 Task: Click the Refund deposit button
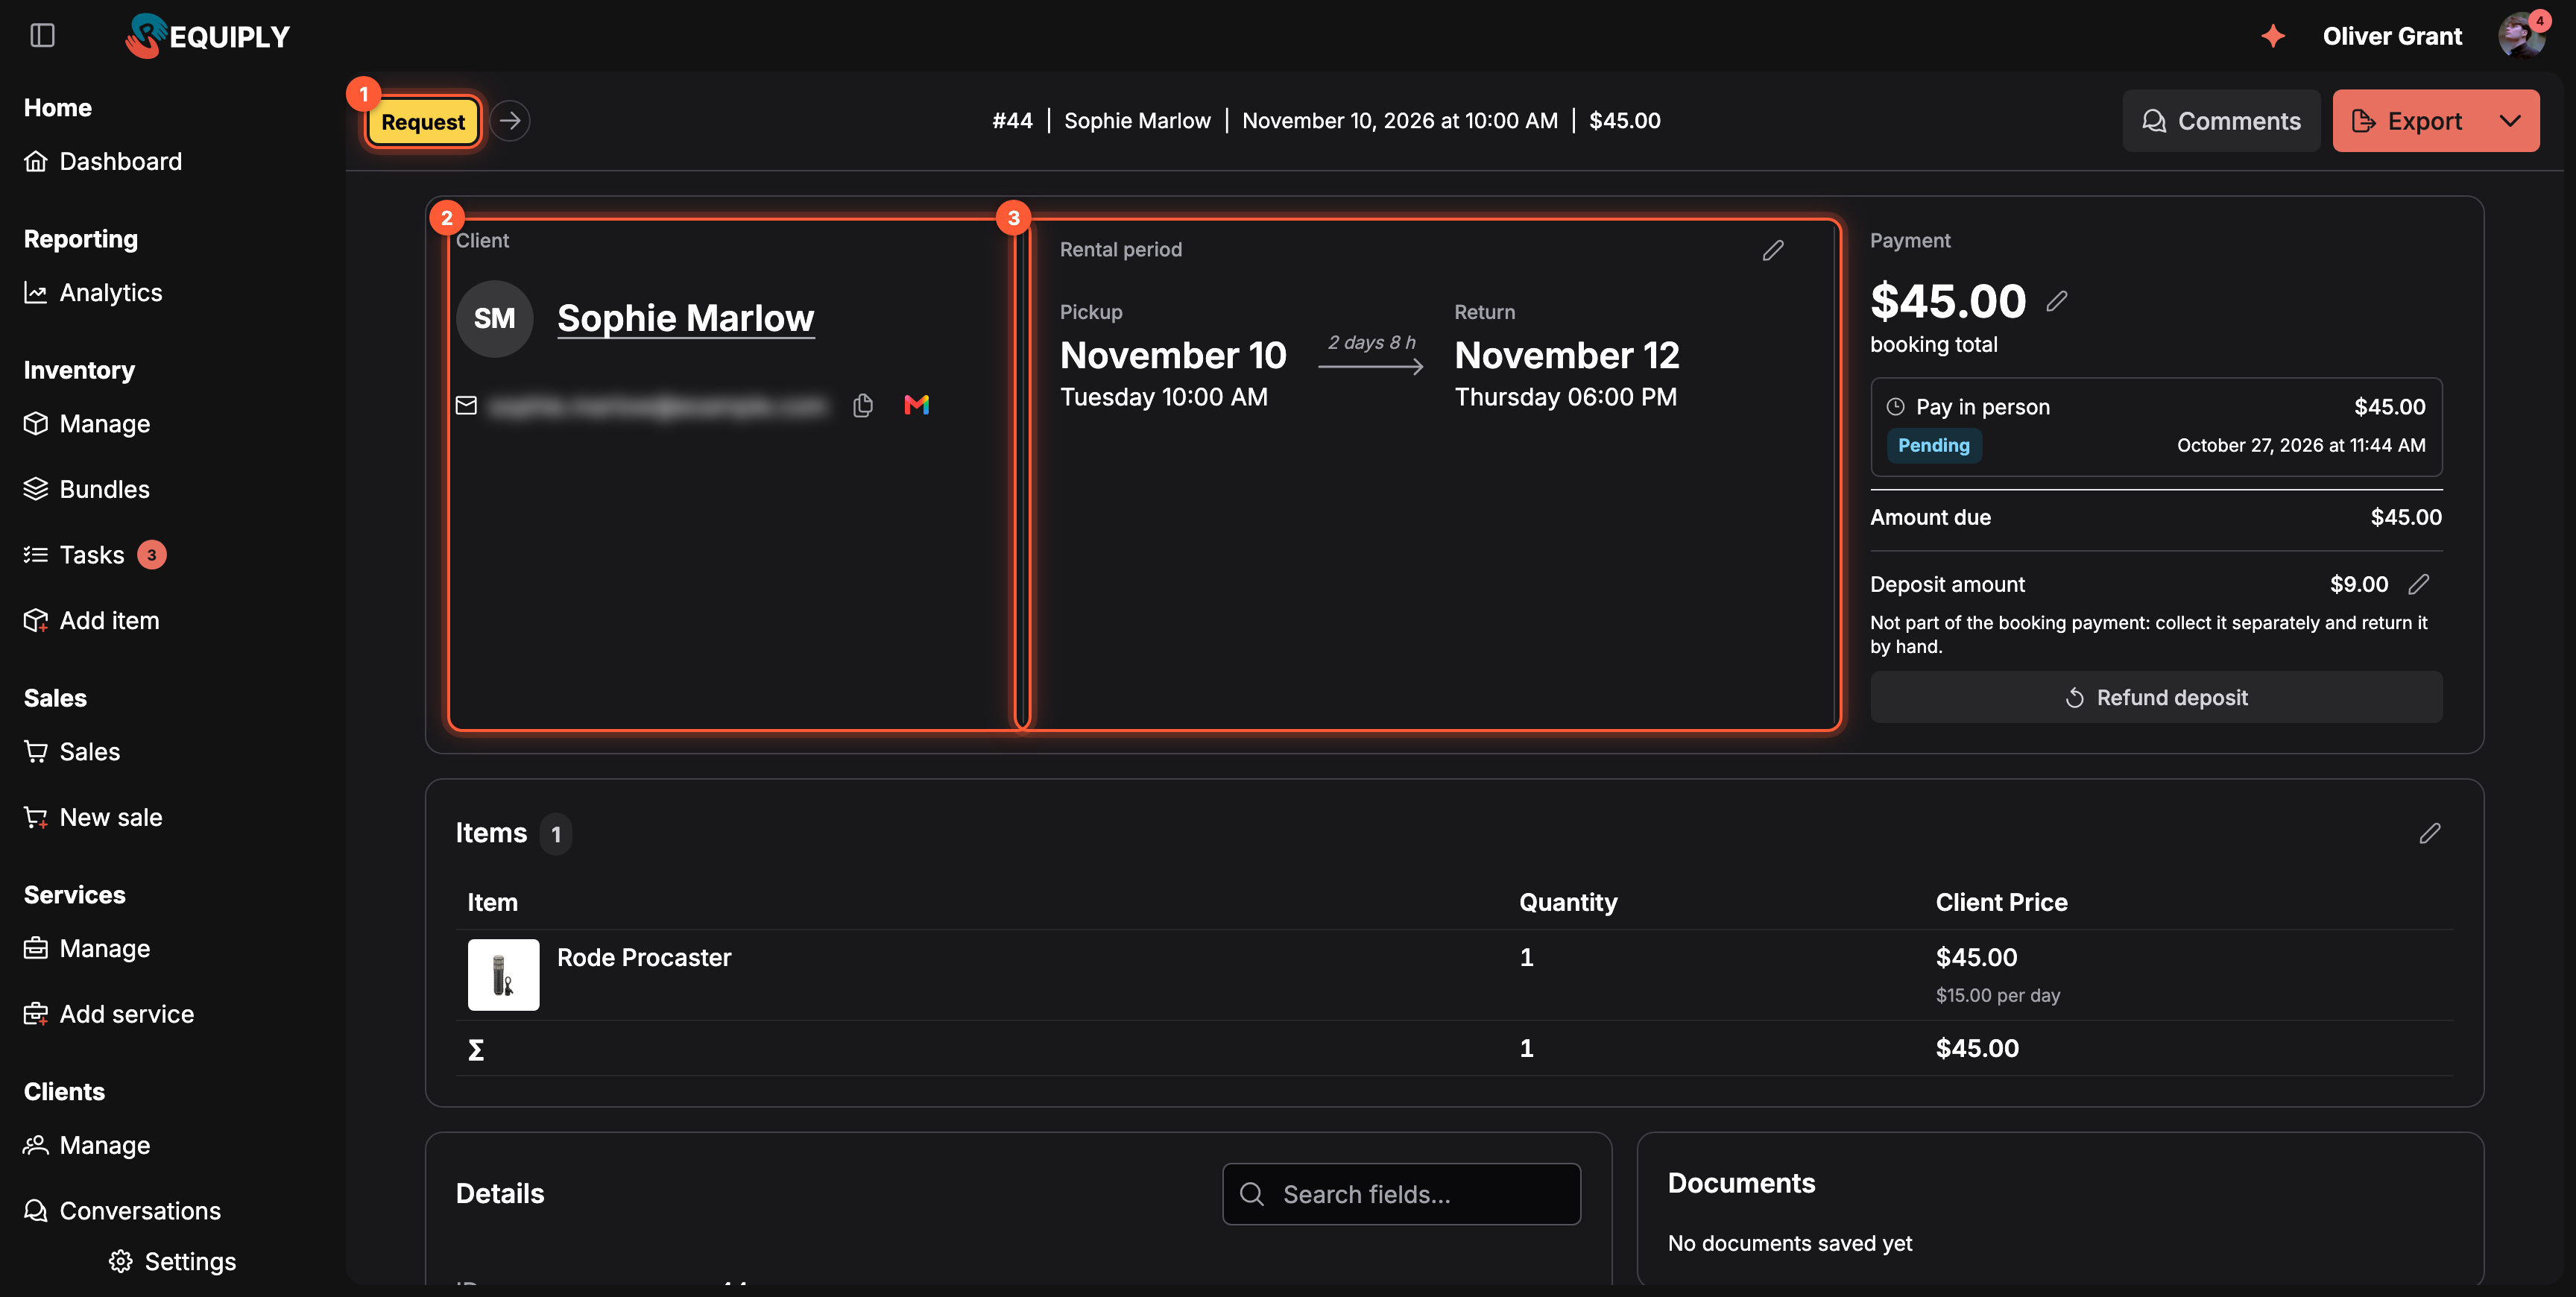coord(2156,697)
